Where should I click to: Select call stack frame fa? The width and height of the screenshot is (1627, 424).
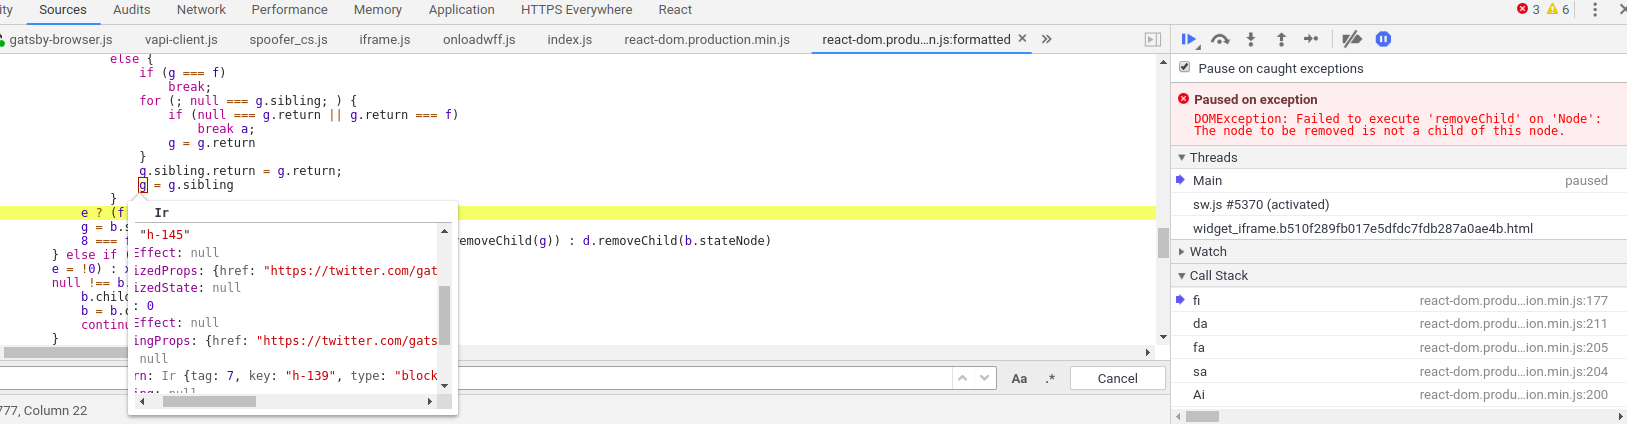(1399, 347)
